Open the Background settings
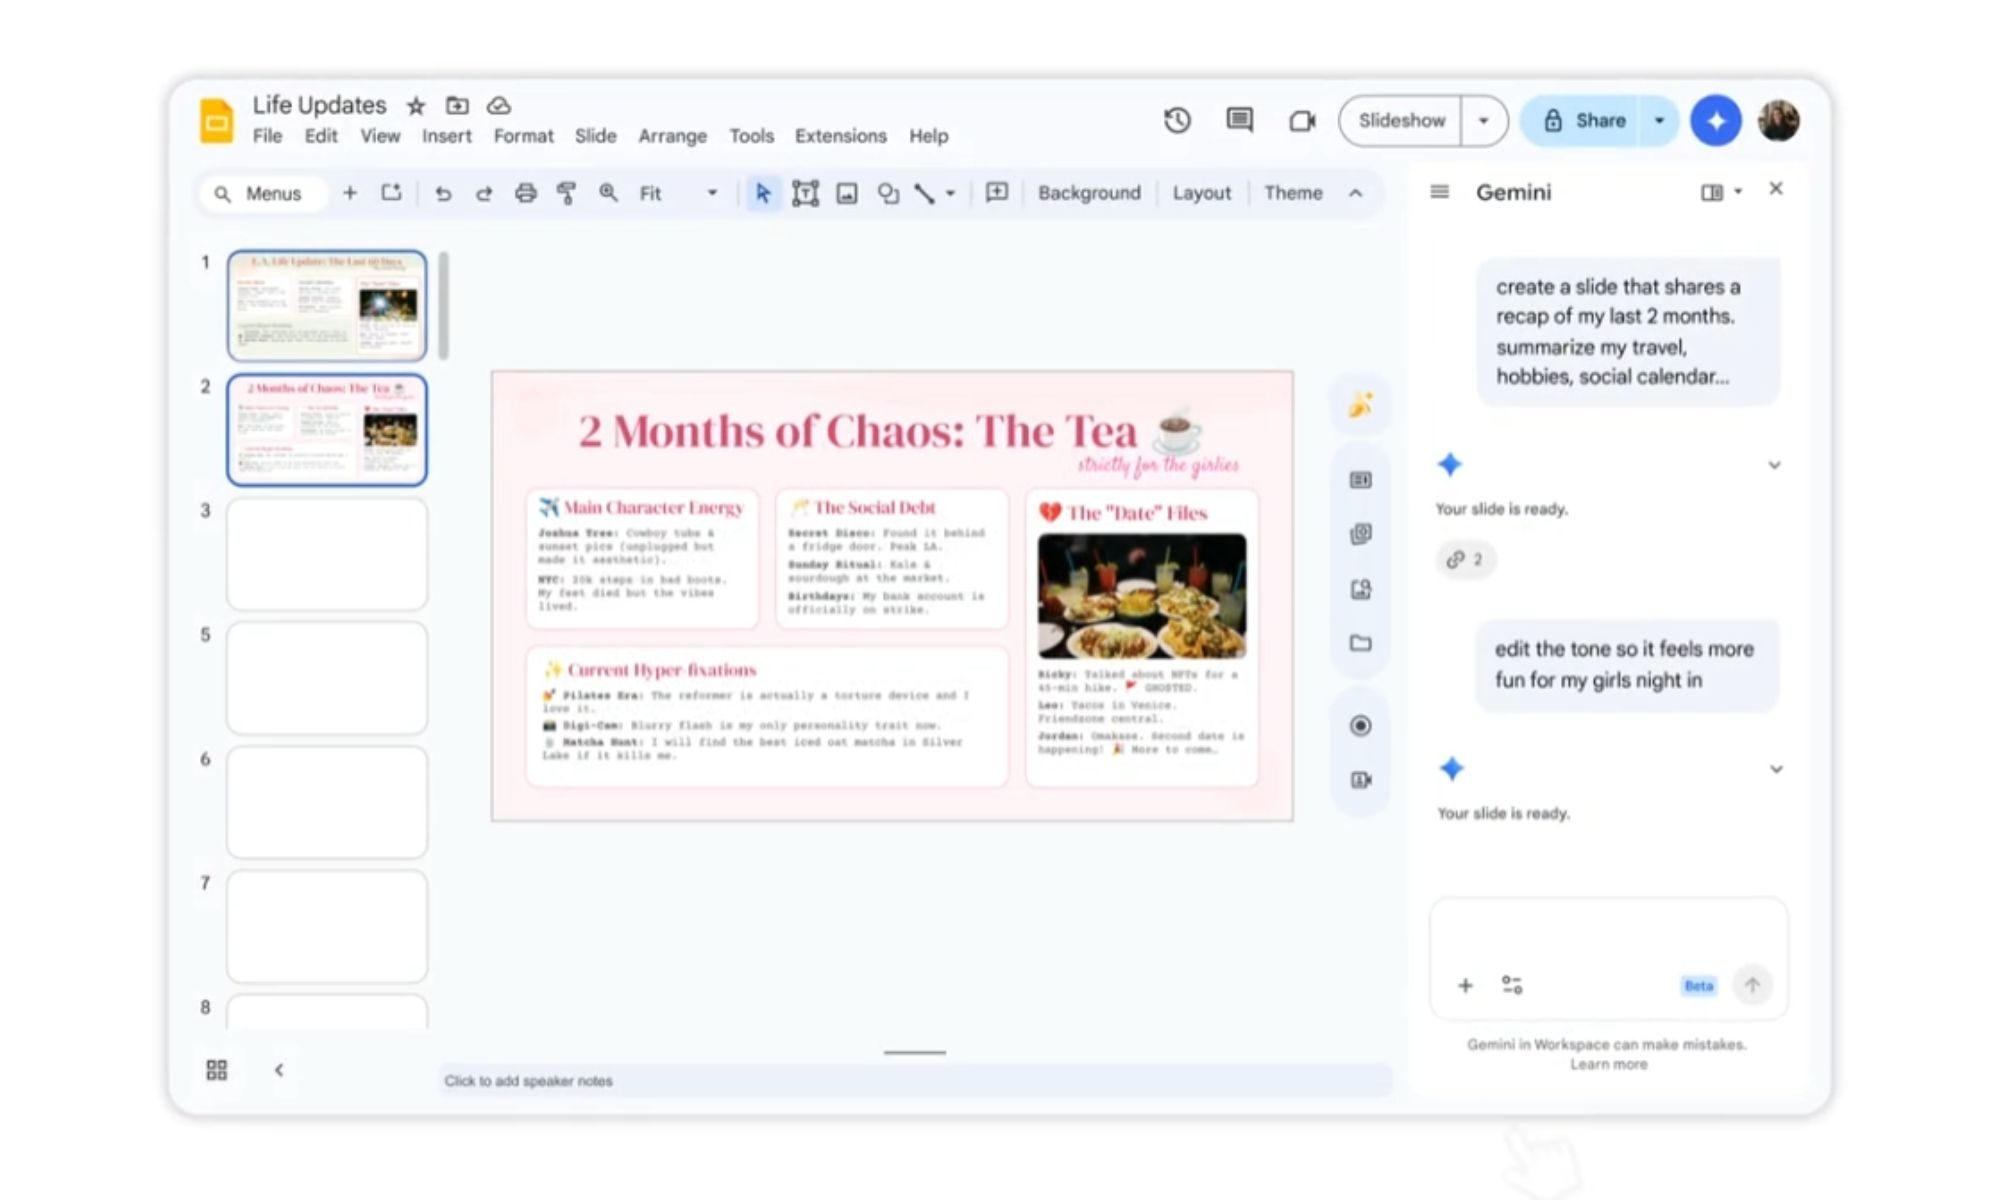Viewport: 2000px width, 1200px height. click(x=1089, y=193)
